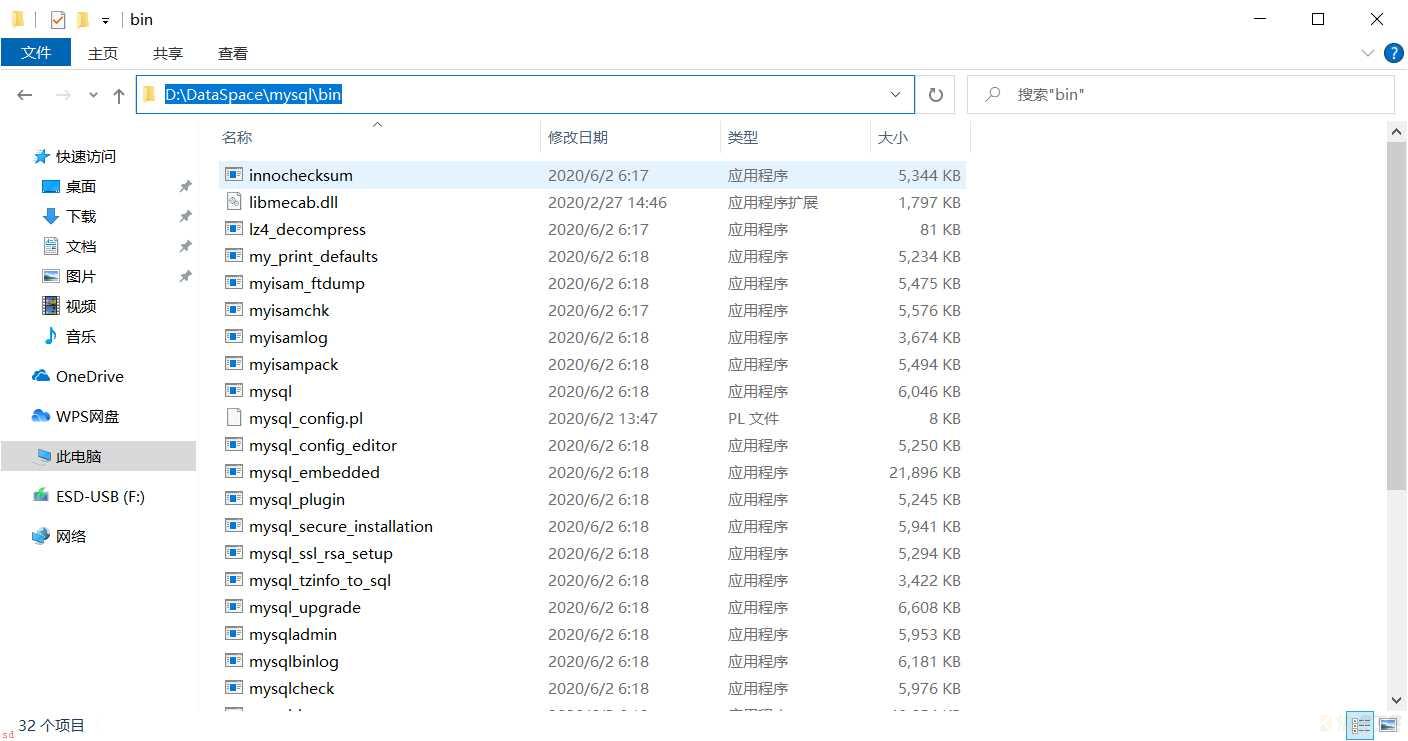Click the vertical scrollbar thumb
Viewport: 1408px width, 741px height.
(x=1397, y=316)
